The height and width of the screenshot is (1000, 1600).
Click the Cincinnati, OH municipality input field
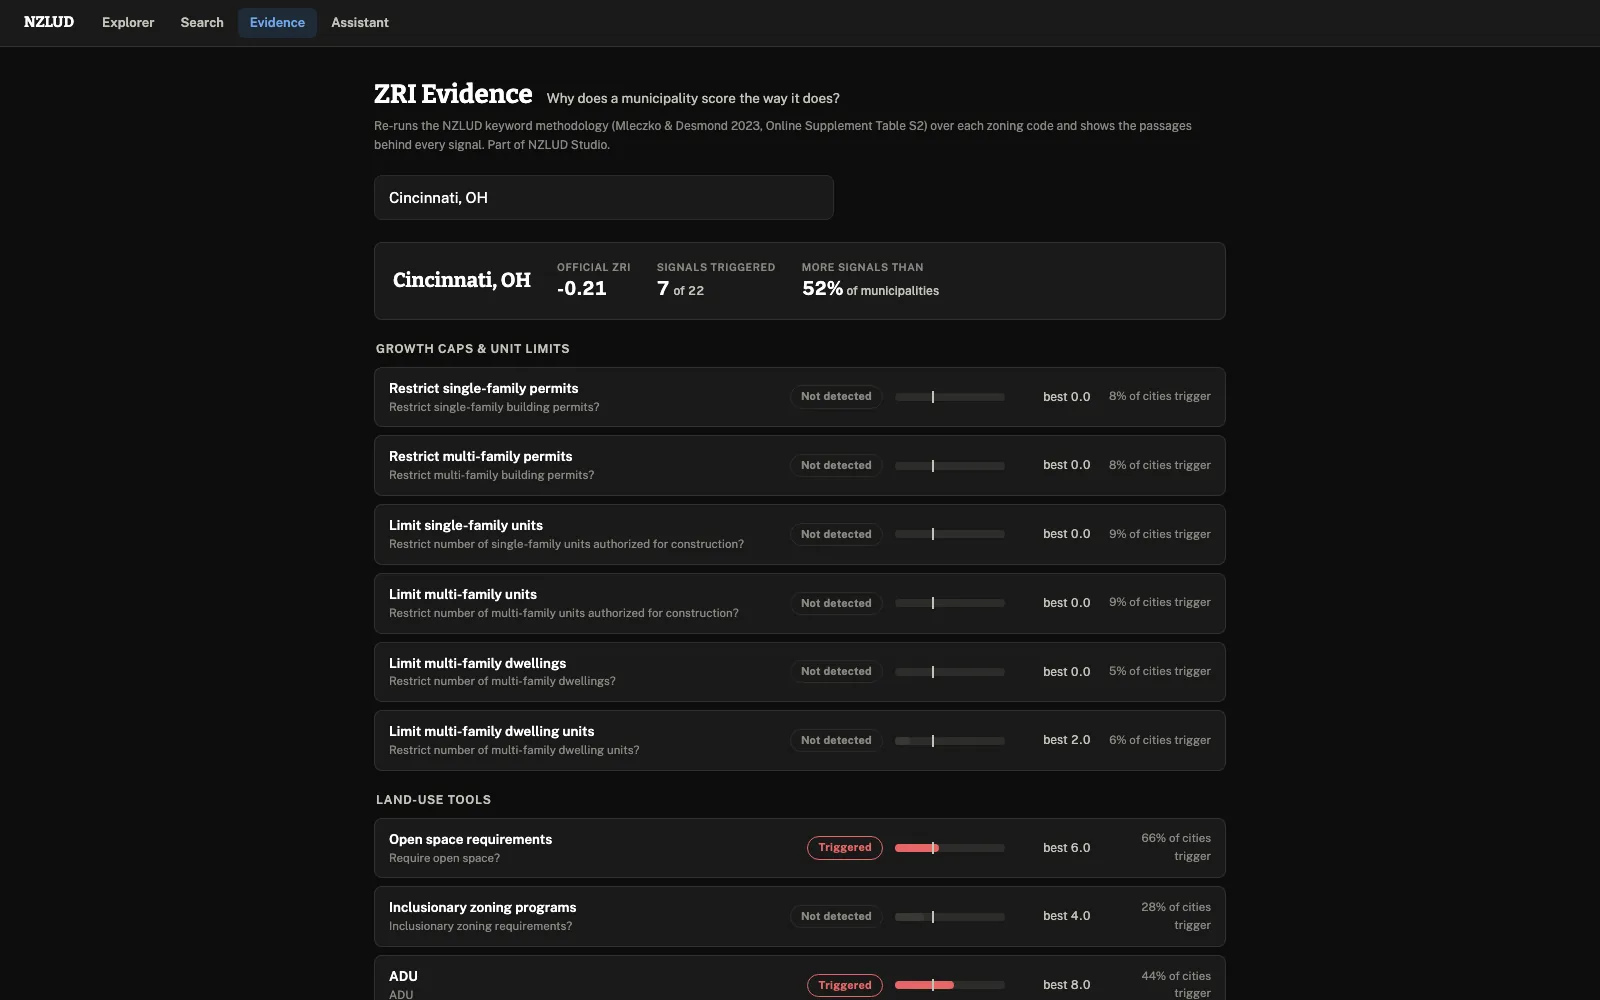(x=604, y=198)
